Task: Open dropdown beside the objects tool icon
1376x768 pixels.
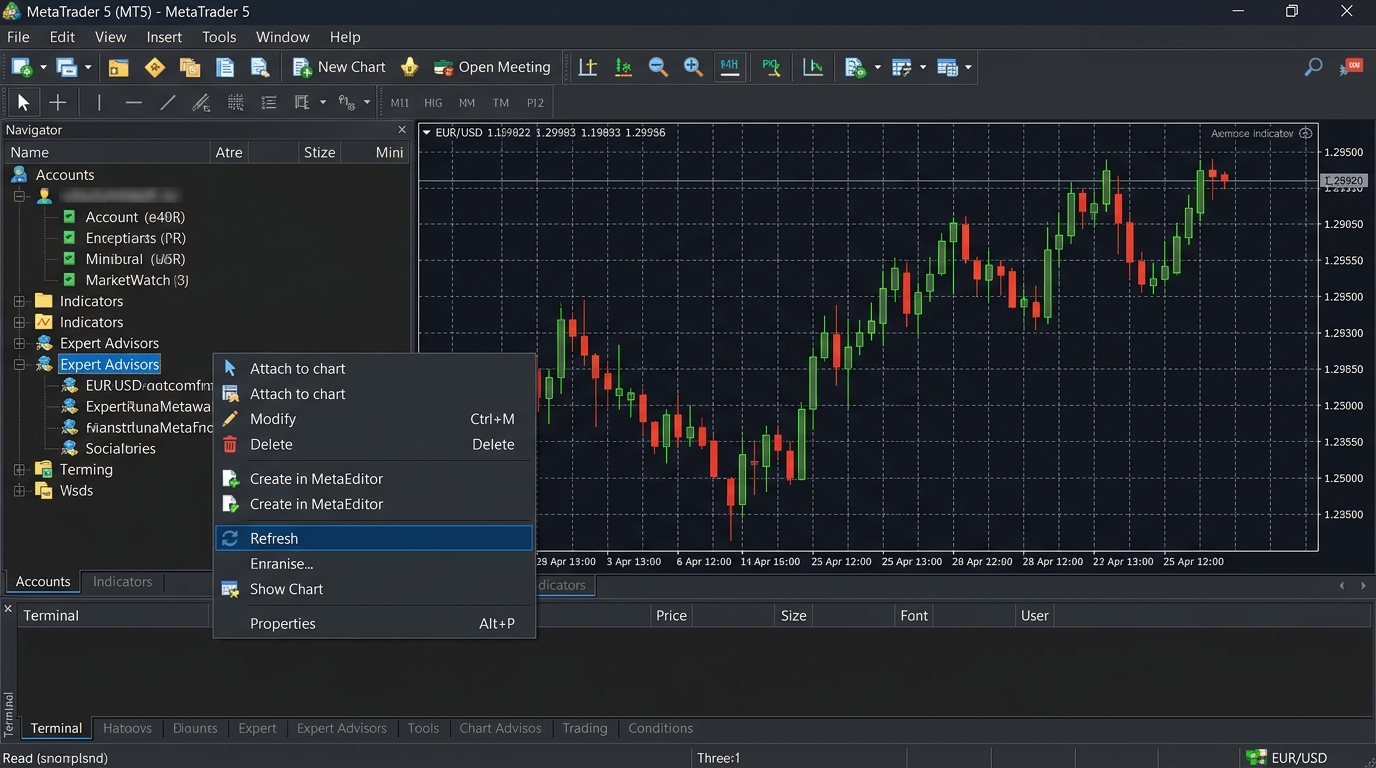Action: (367, 102)
